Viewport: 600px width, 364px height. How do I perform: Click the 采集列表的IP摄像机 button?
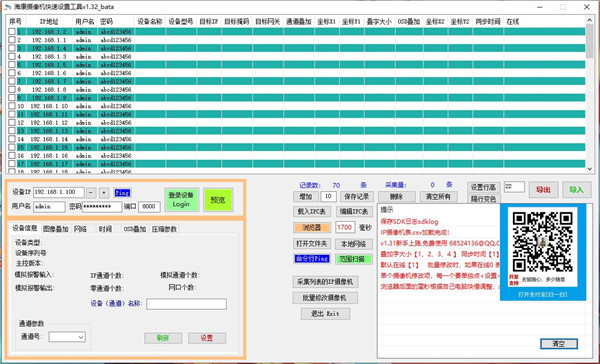(x=325, y=282)
